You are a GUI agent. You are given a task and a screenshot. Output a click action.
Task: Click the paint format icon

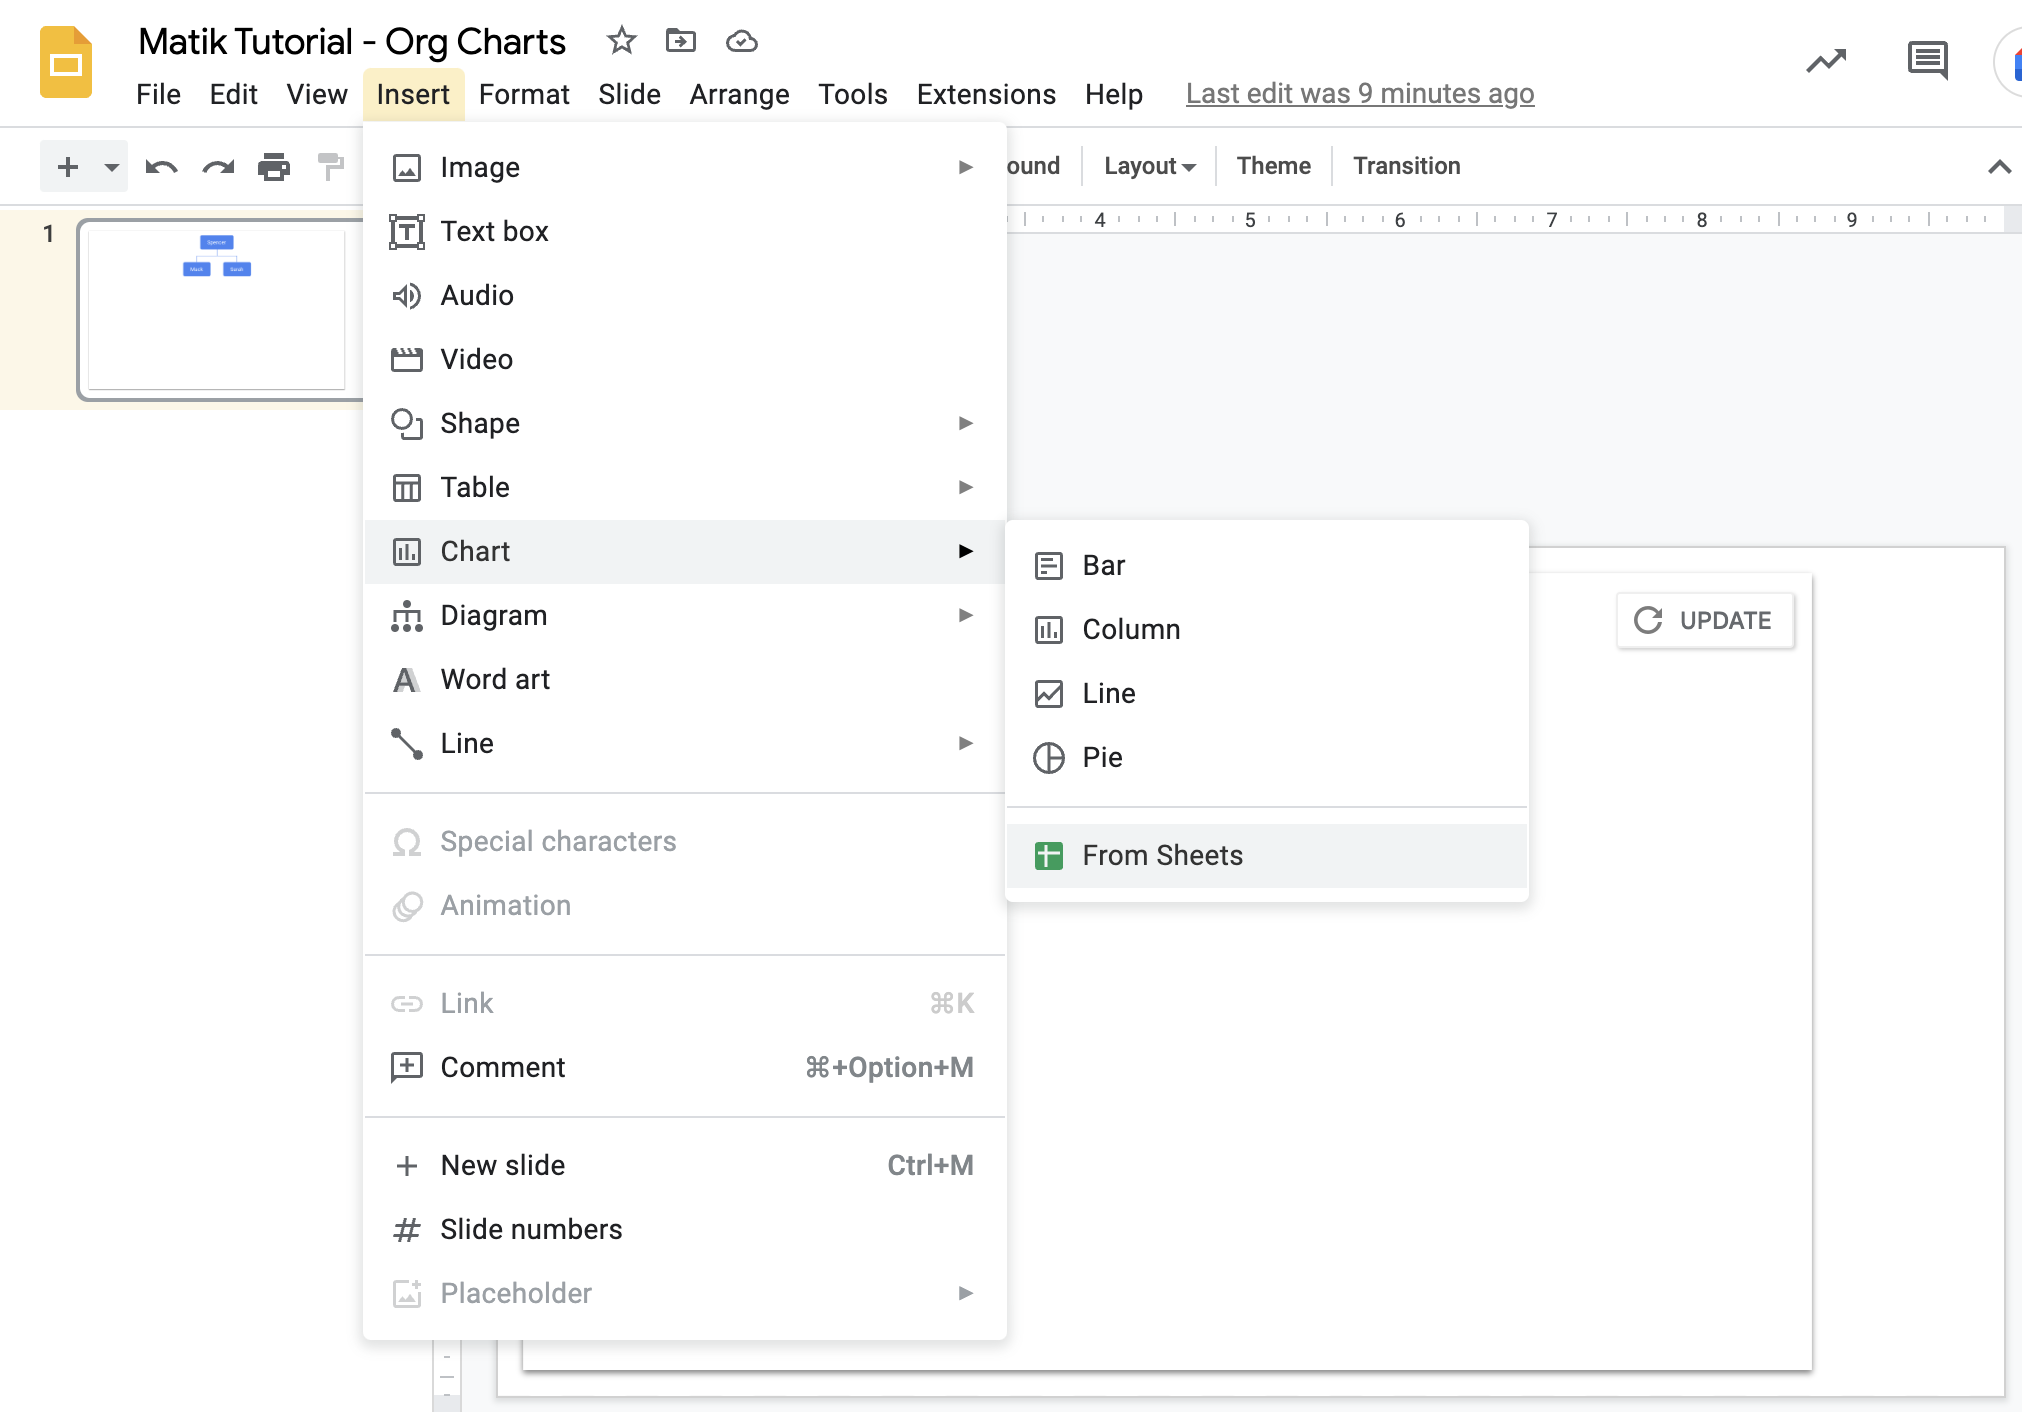point(331,167)
